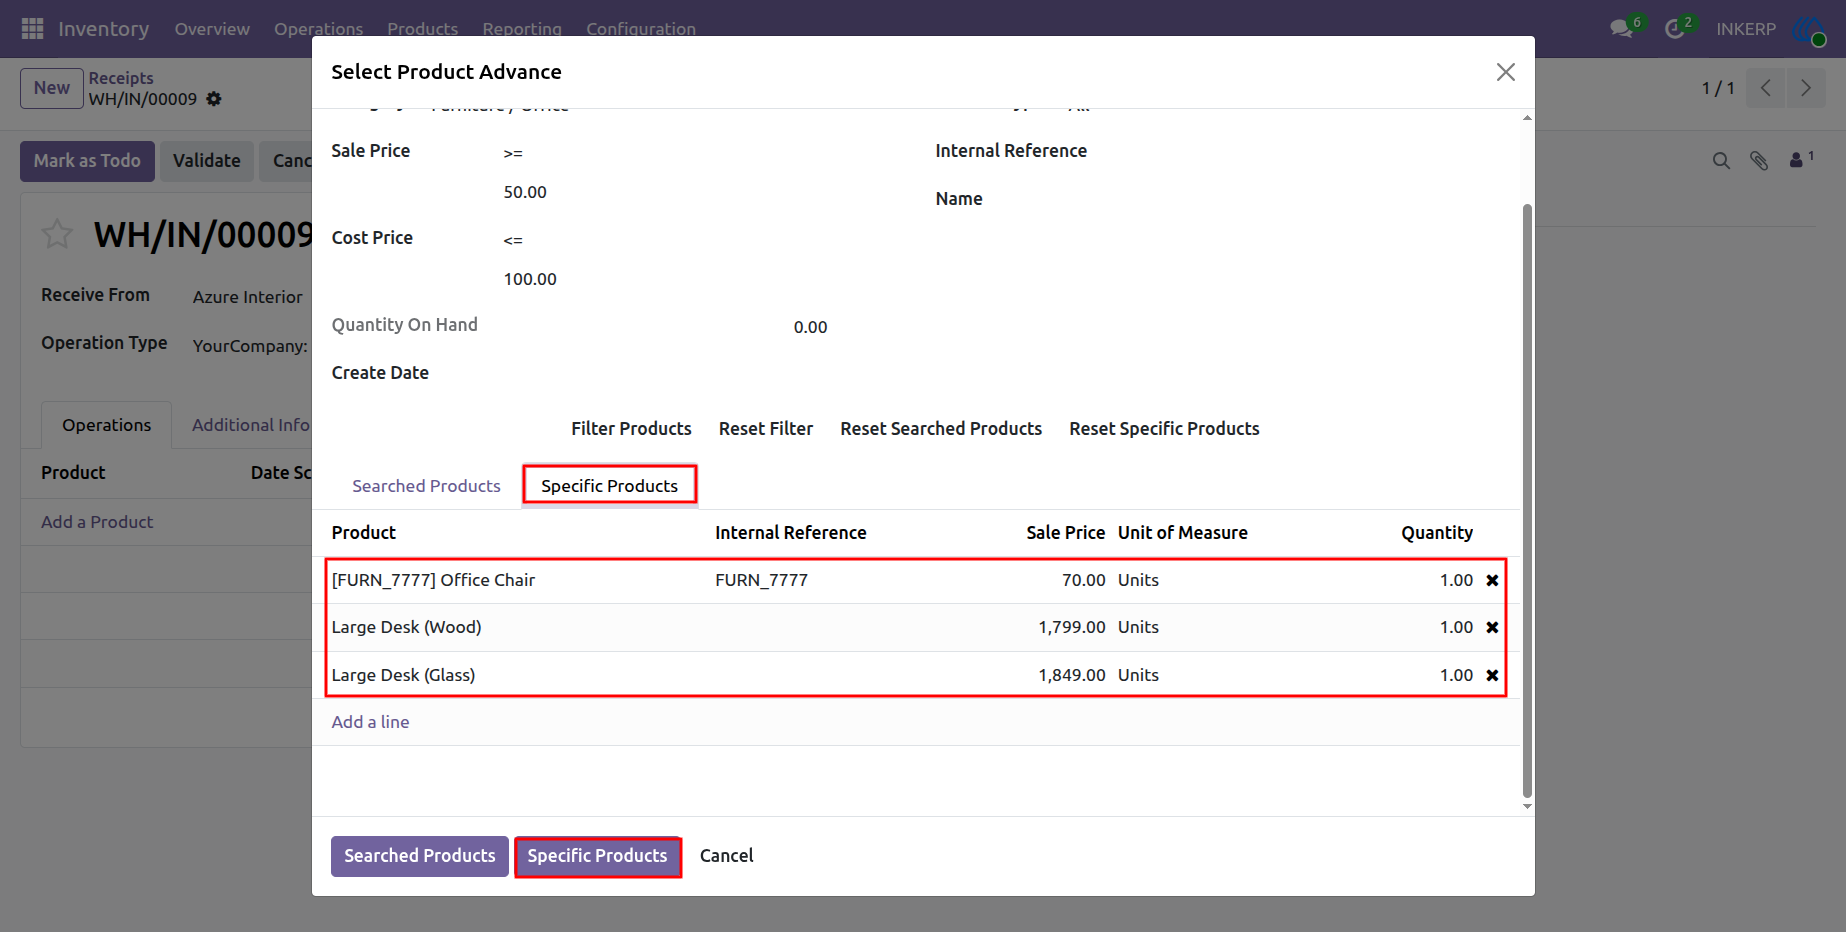Viewport: 1846px width, 932px height.
Task: Click Reset Specific Products button
Action: pos(1164,428)
